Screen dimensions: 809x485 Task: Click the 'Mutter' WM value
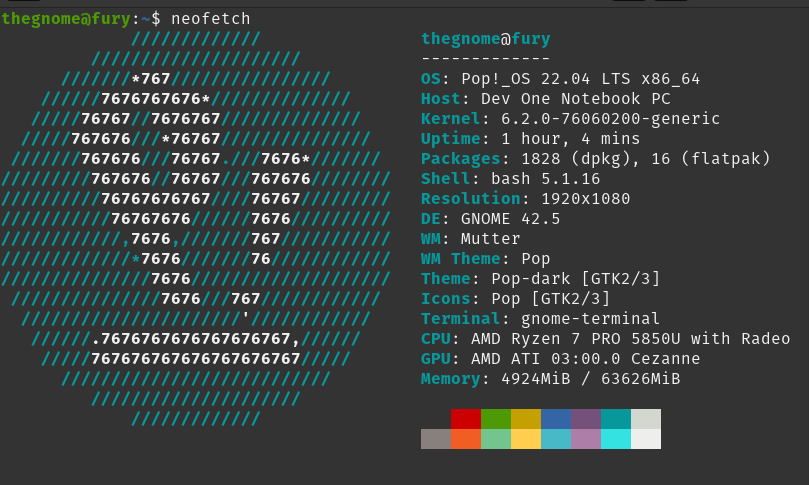[x=490, y=239]
